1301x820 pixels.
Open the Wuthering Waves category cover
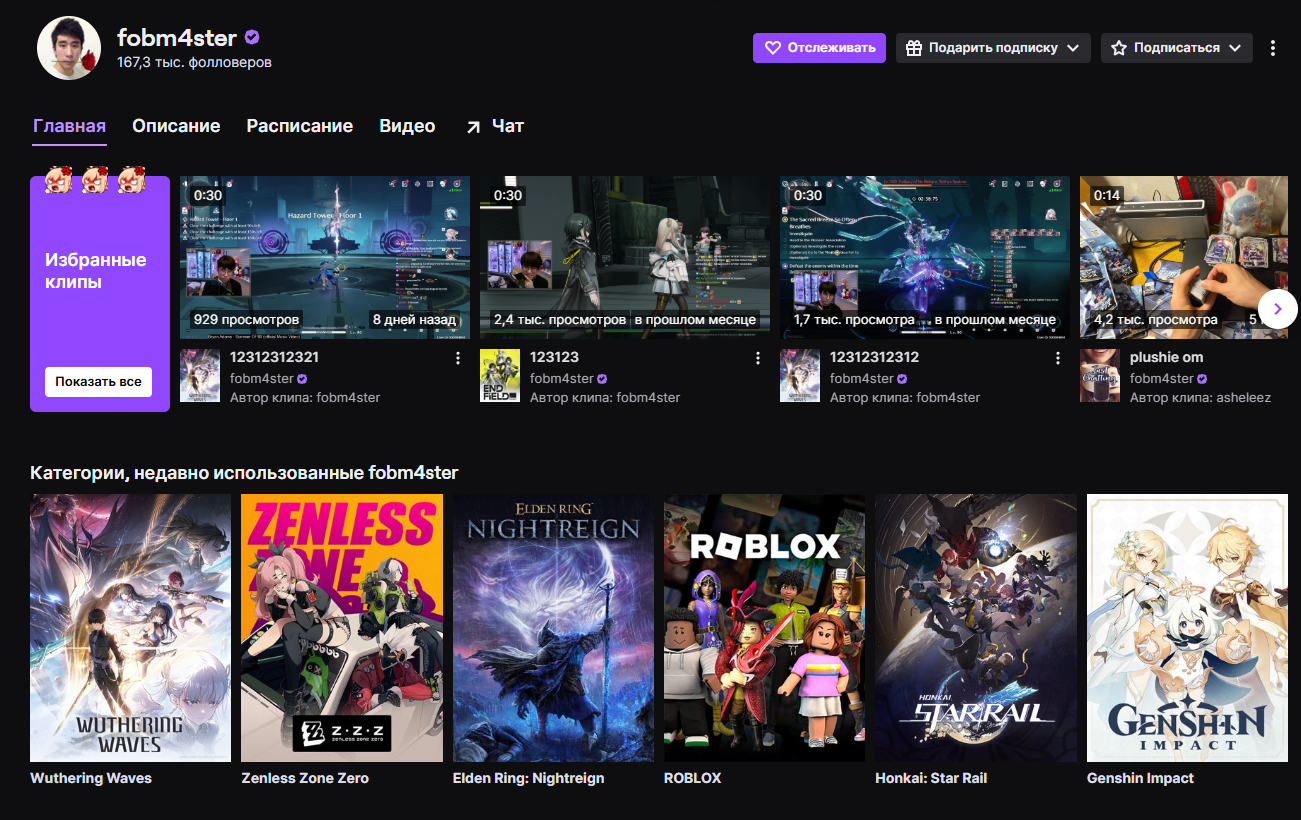130,628
